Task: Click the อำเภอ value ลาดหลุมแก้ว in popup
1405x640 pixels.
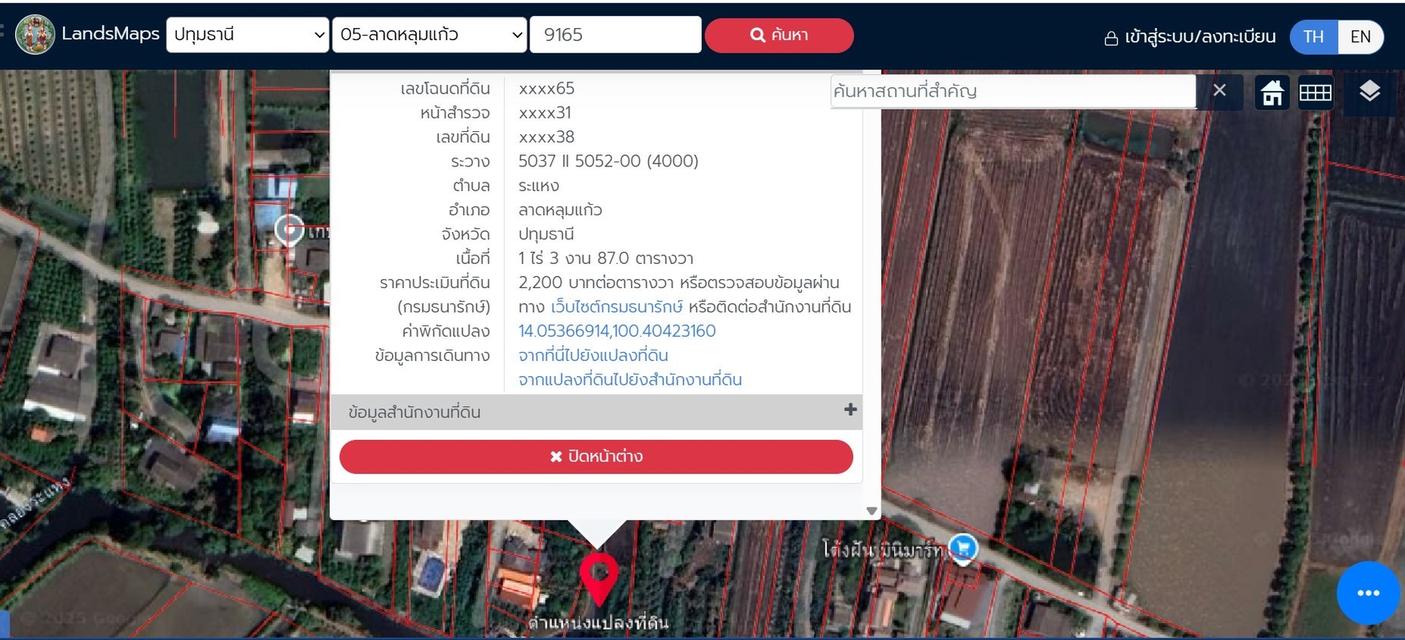Action: (x=560, y=210)
